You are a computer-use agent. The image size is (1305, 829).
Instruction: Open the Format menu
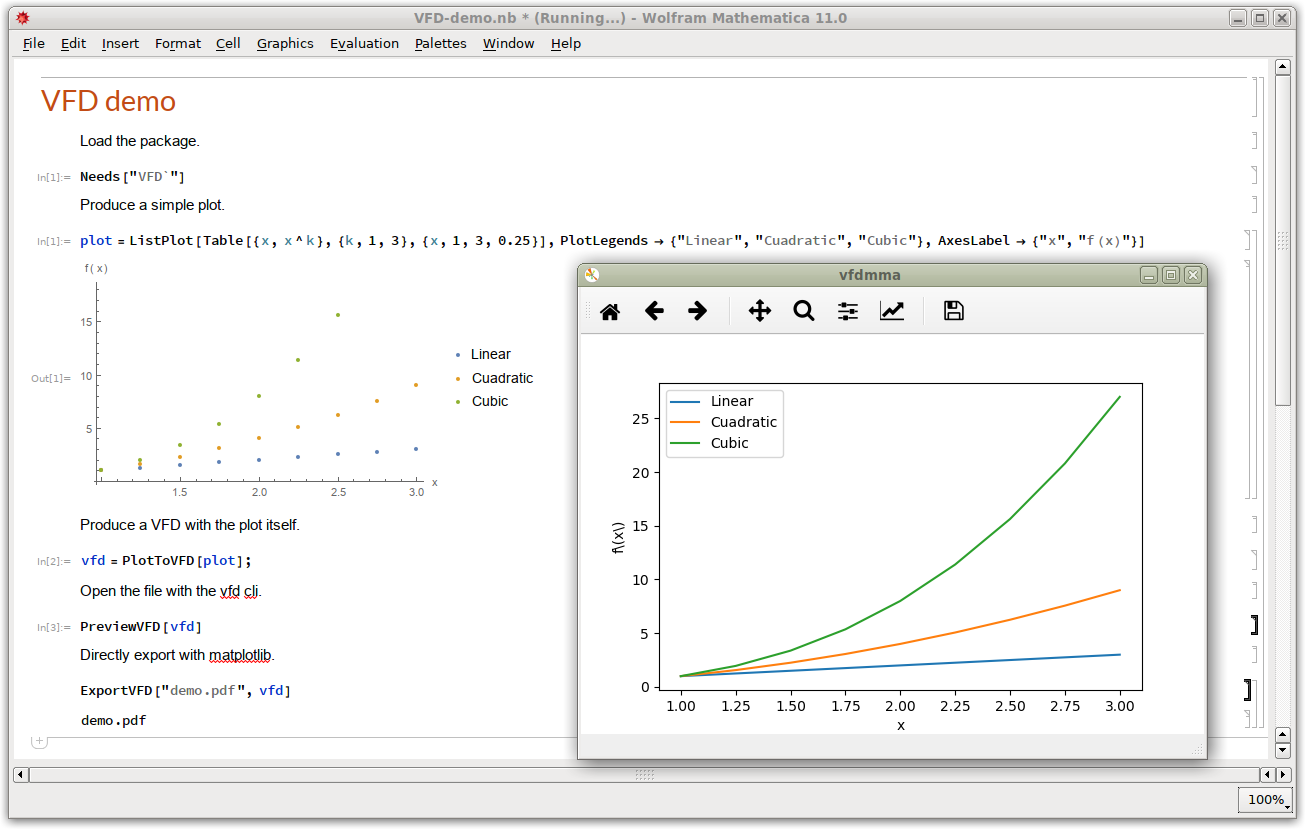point(178,43)
